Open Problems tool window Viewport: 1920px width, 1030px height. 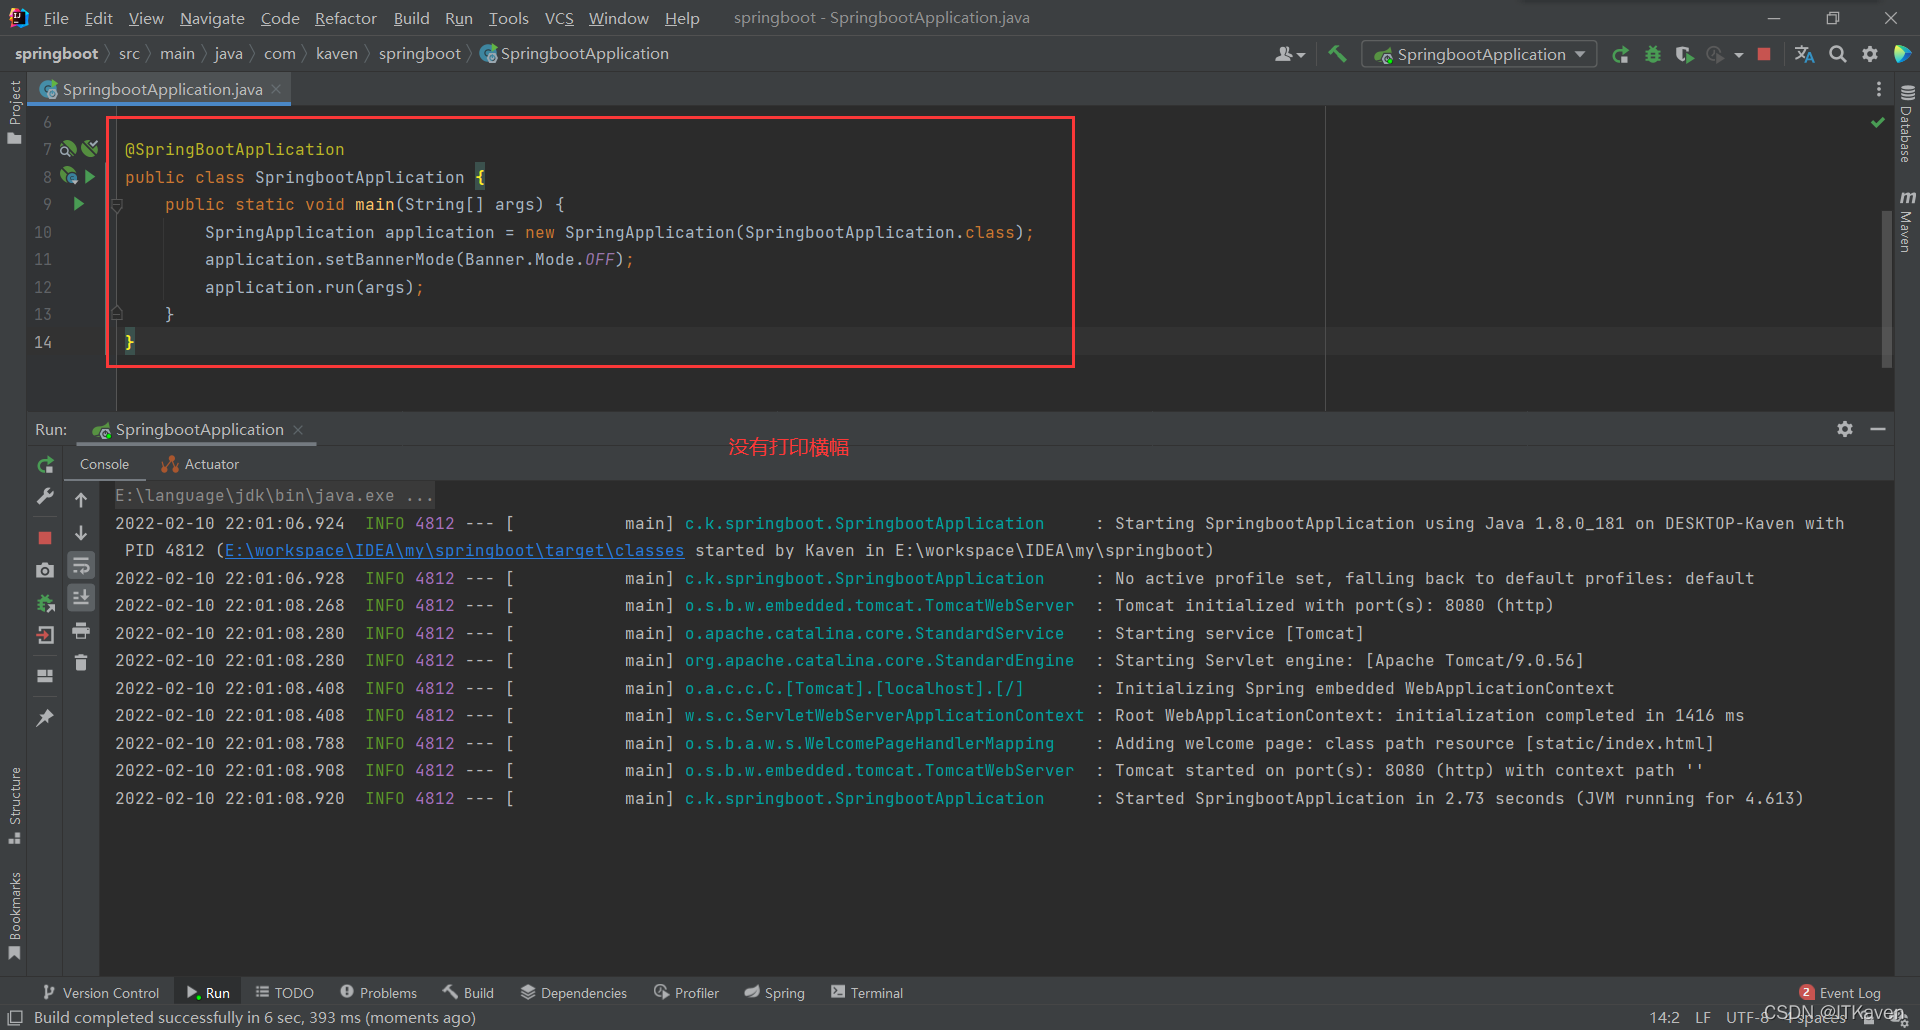[x=379, y=993]
